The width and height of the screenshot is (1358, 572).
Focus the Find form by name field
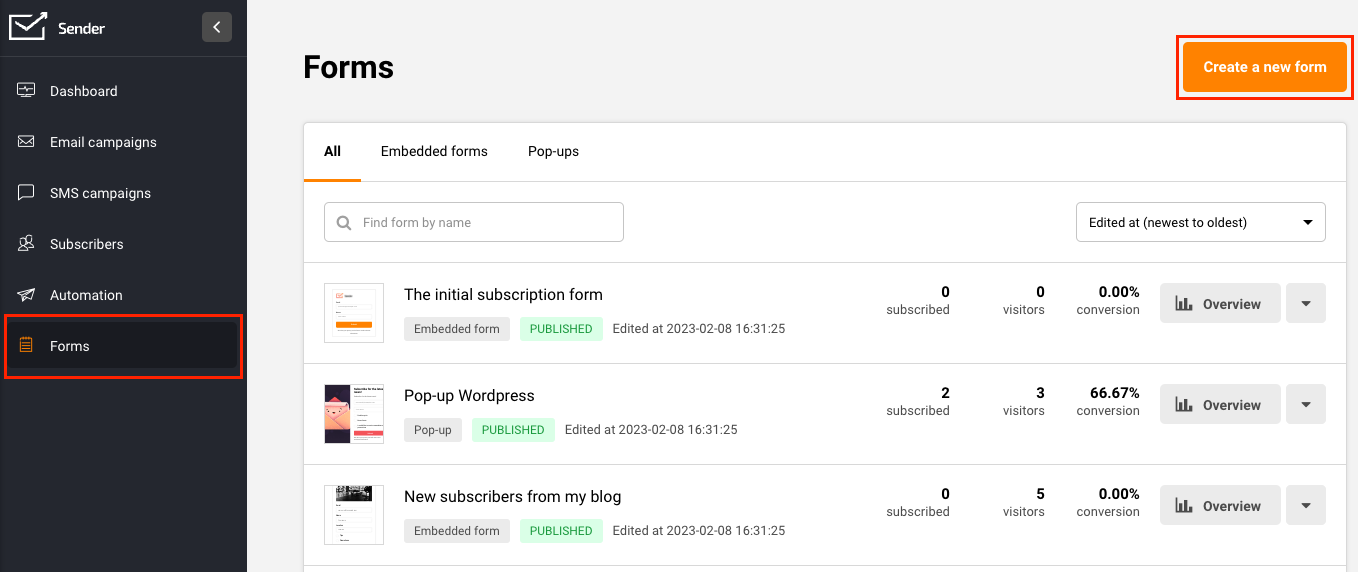(490, 222)
